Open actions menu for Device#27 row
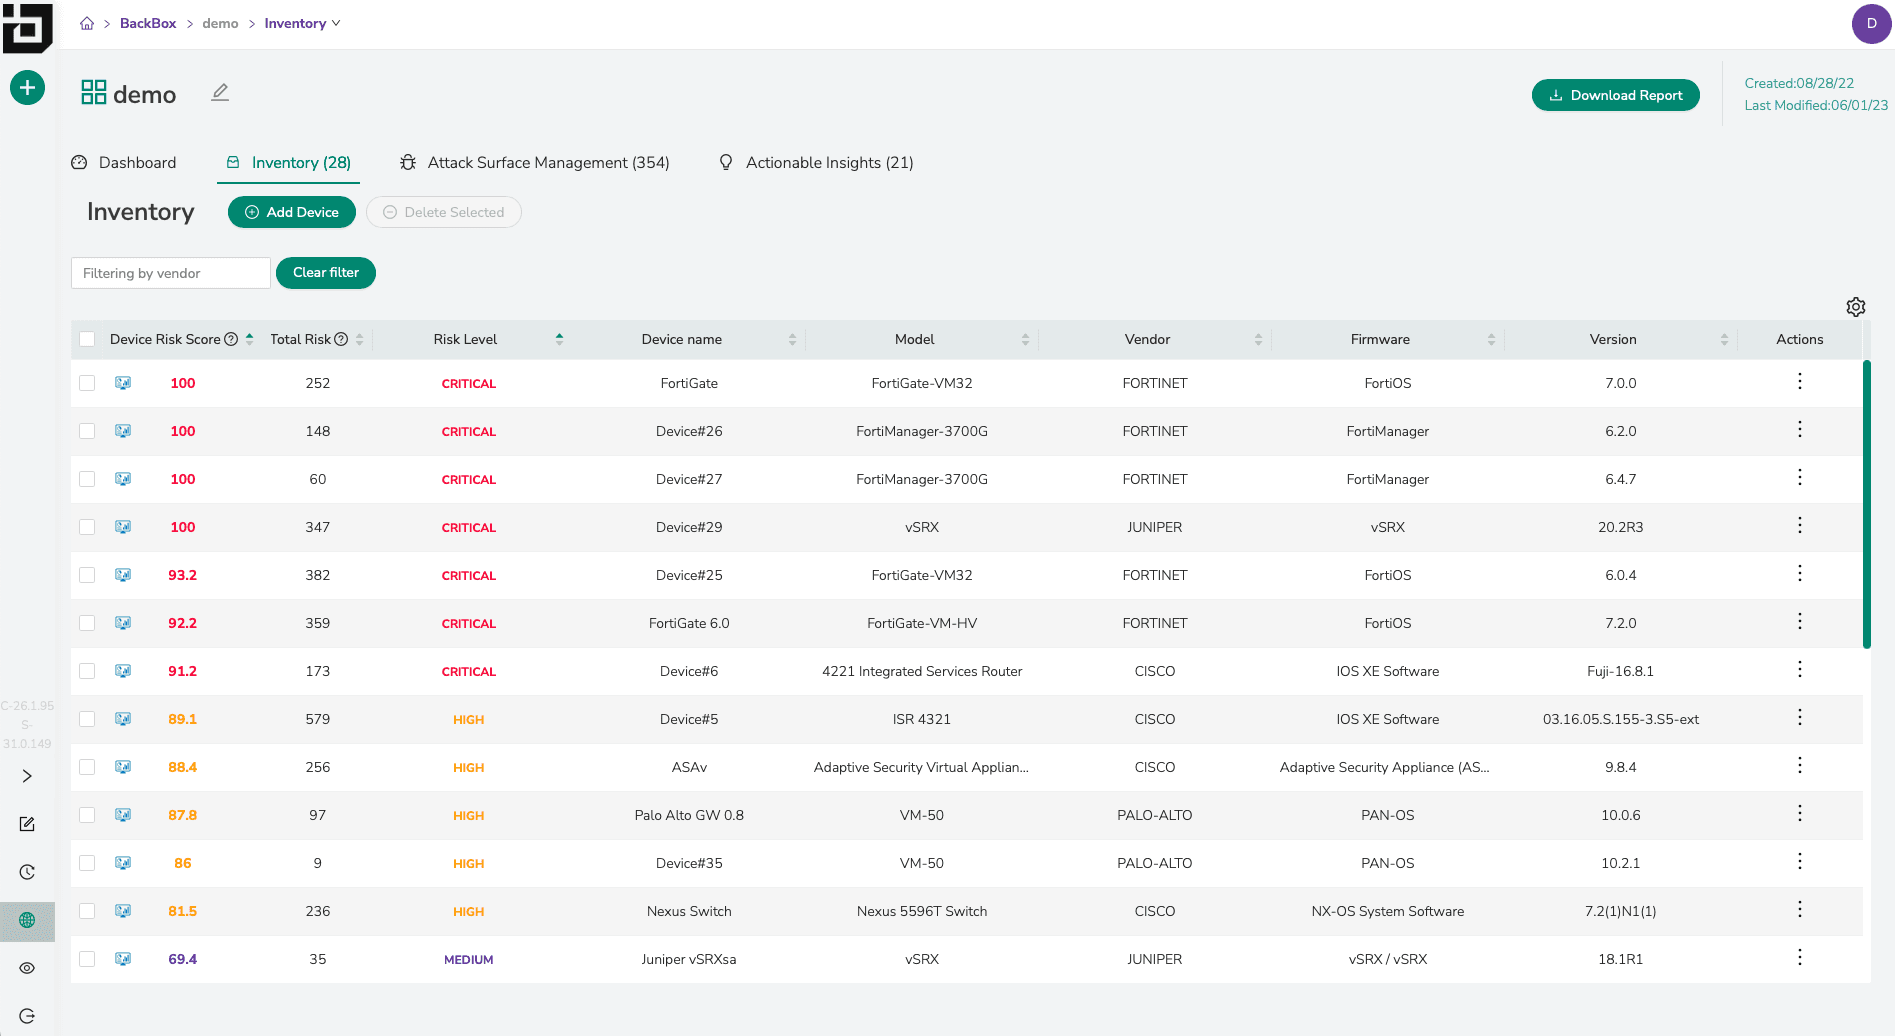1895x1036 pixels. (x=1799, y=477)
